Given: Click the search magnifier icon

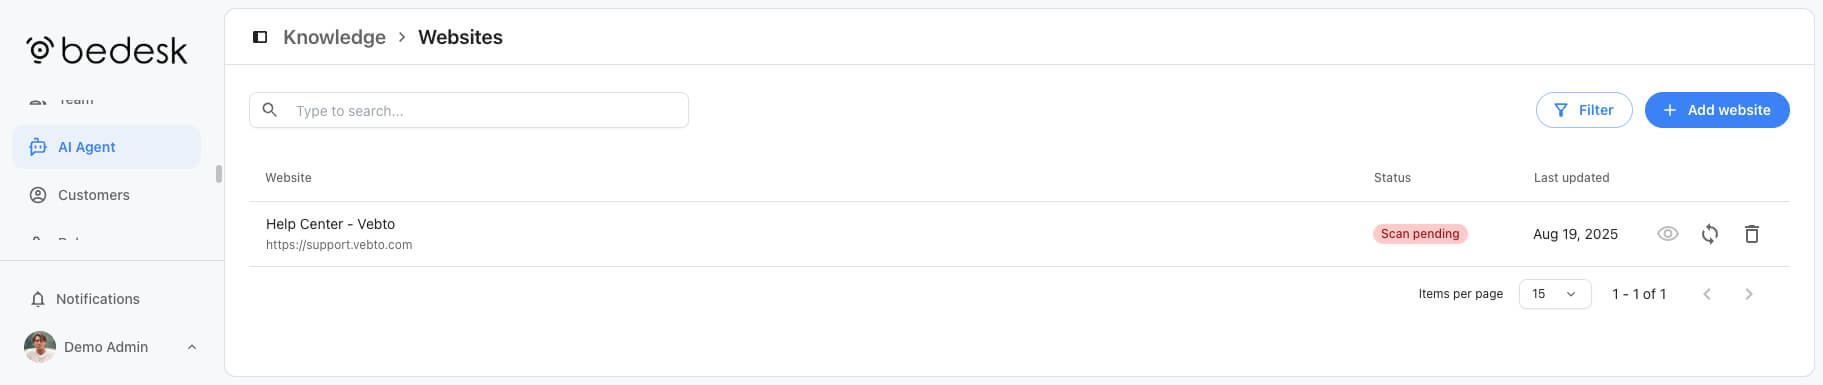Looking at the screenshot, I should point(270,110).
